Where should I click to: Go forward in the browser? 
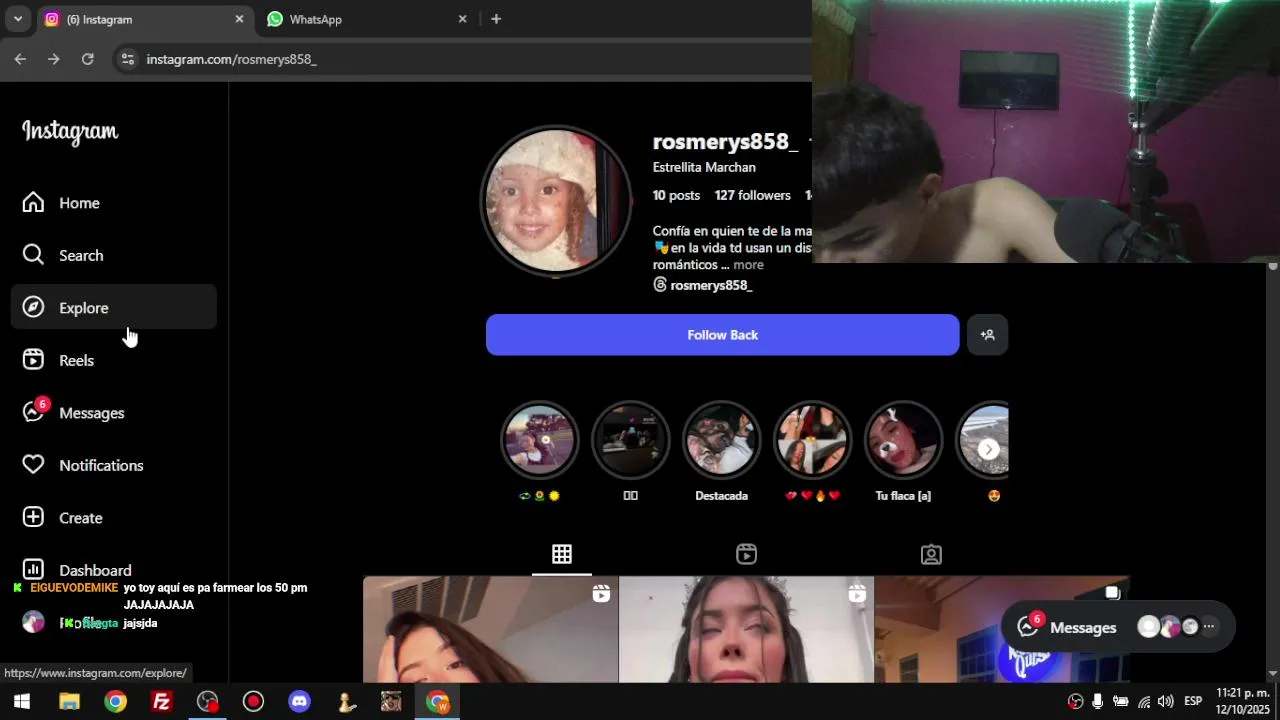coord(54,59)
